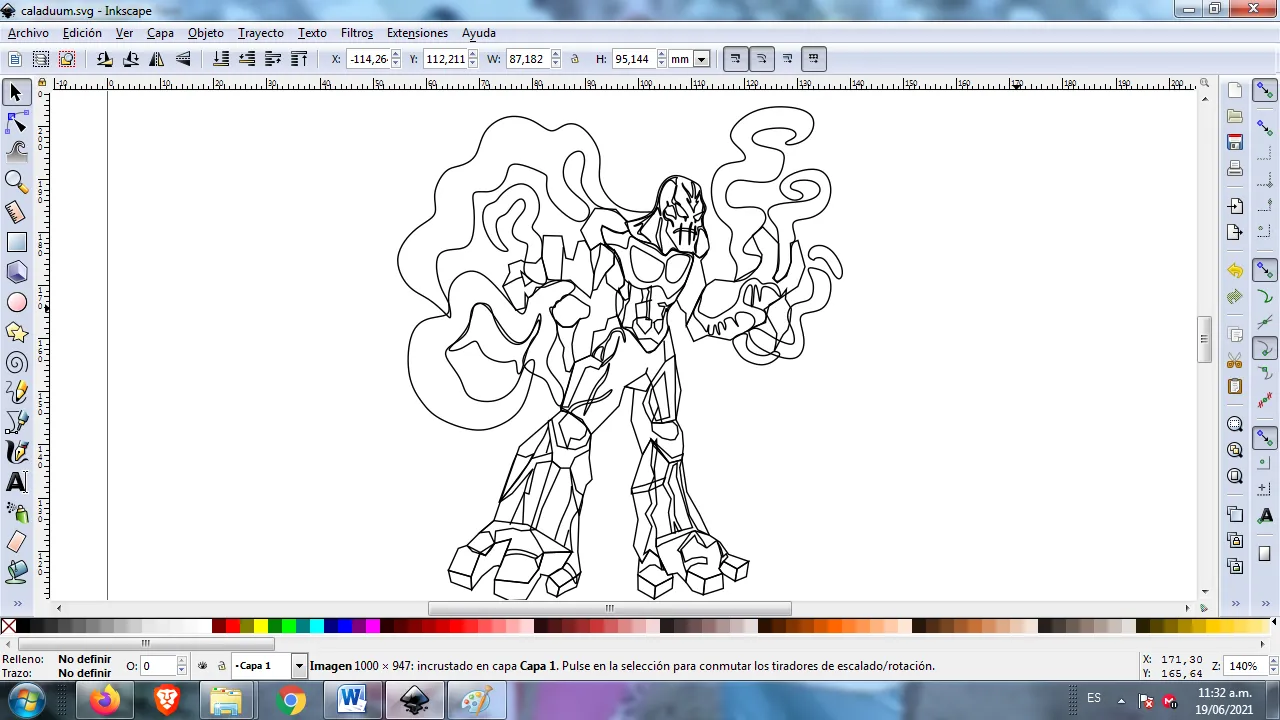Select the Text tool
This screenshot has width=1280, height=720.
pyautogui.click(x=16, y=482)
